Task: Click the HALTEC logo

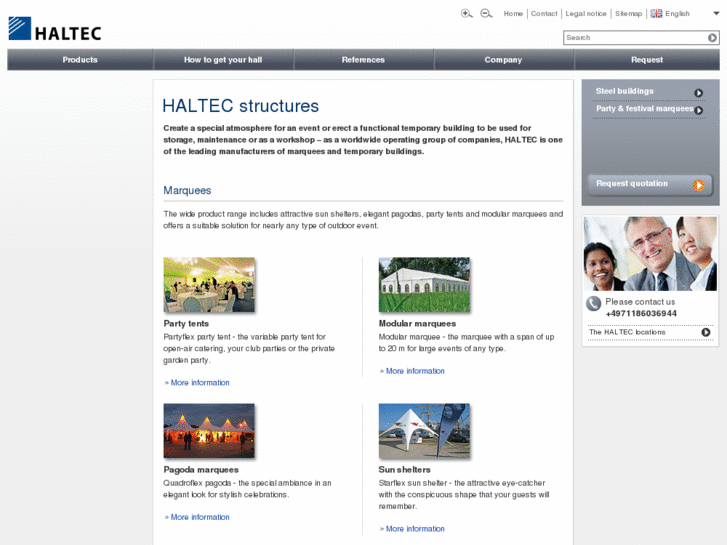Action: pyautogui.click(x=55, y=29)
